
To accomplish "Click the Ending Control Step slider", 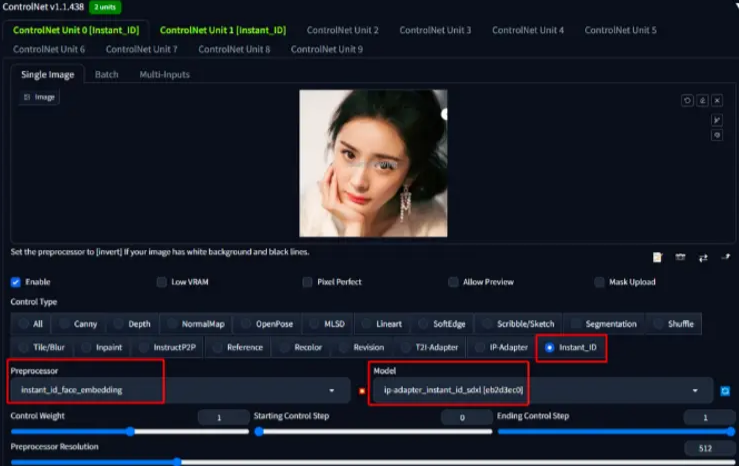I will click(616, 432).
